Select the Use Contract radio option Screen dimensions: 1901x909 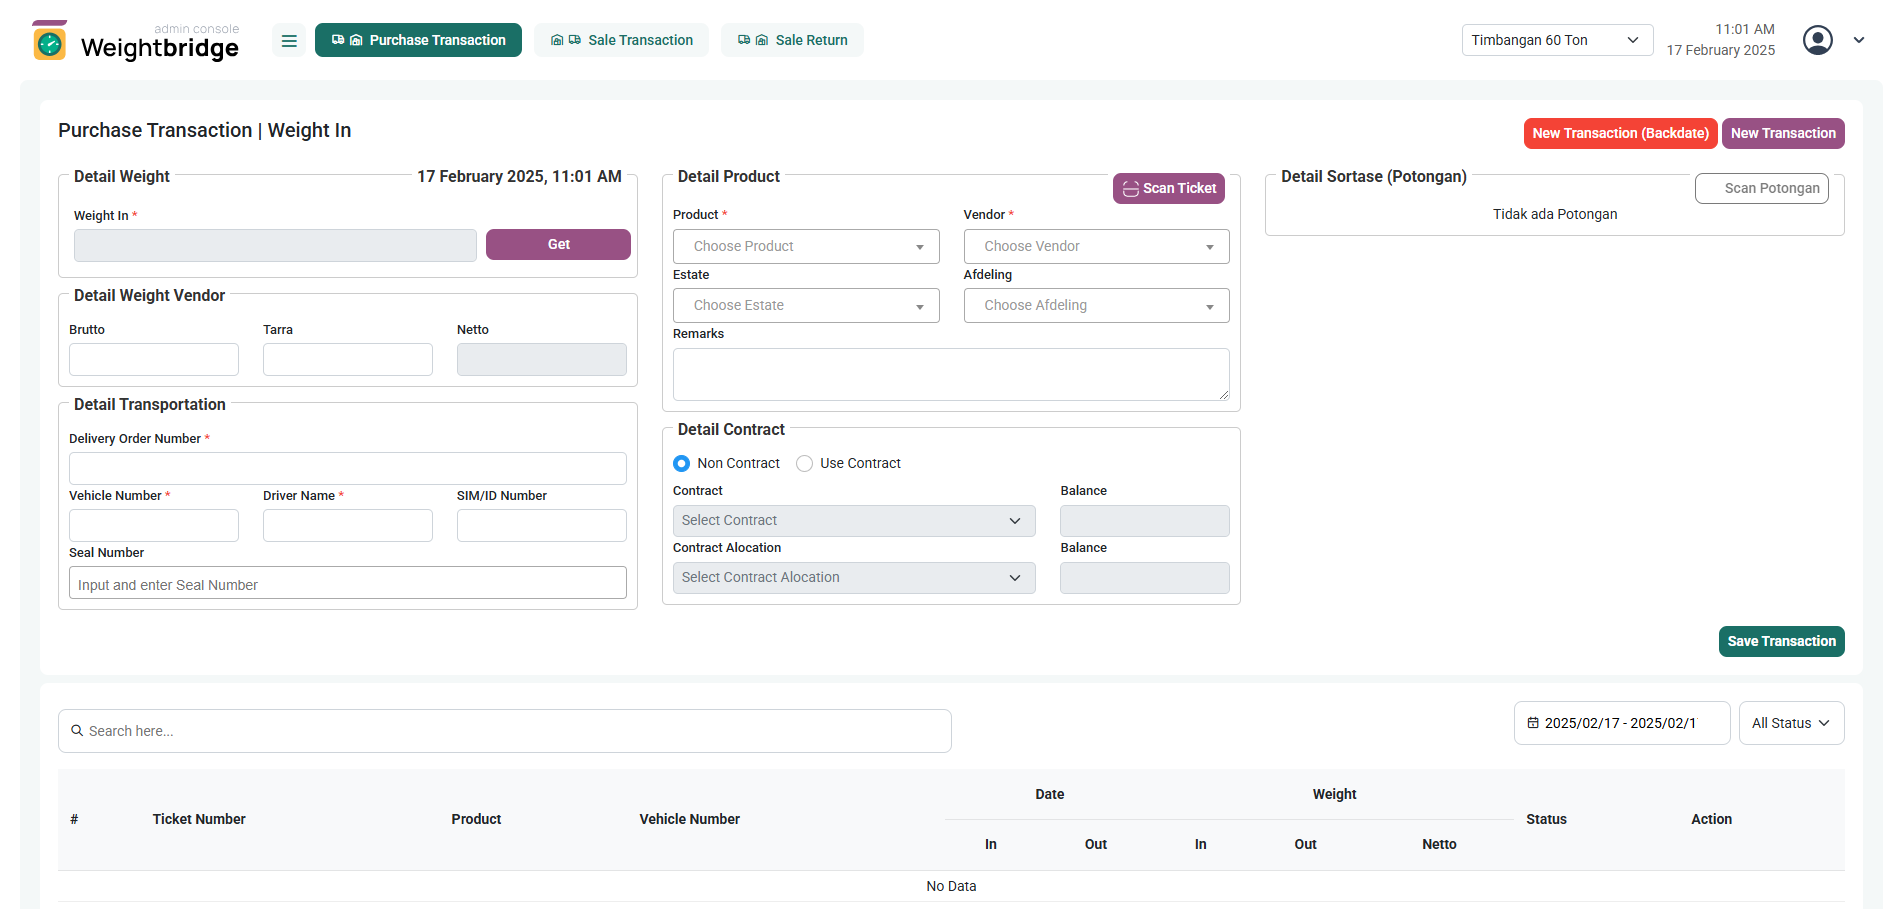pos(804,463)
